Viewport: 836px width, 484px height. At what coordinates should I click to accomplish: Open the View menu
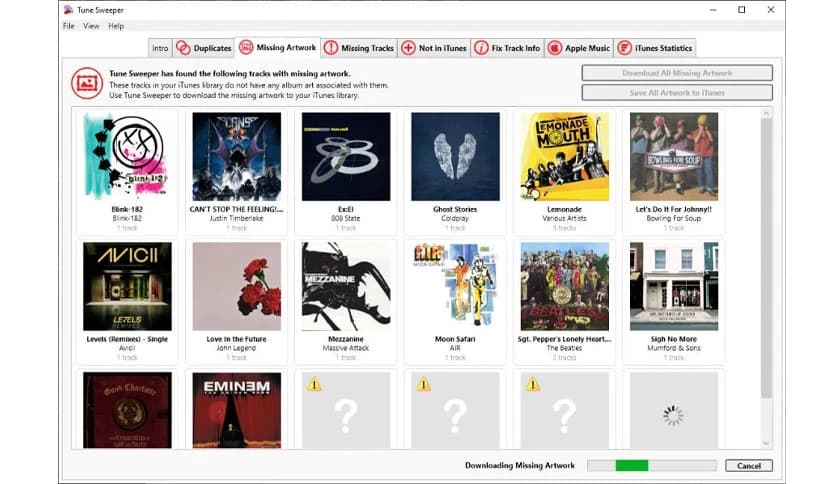91,26
